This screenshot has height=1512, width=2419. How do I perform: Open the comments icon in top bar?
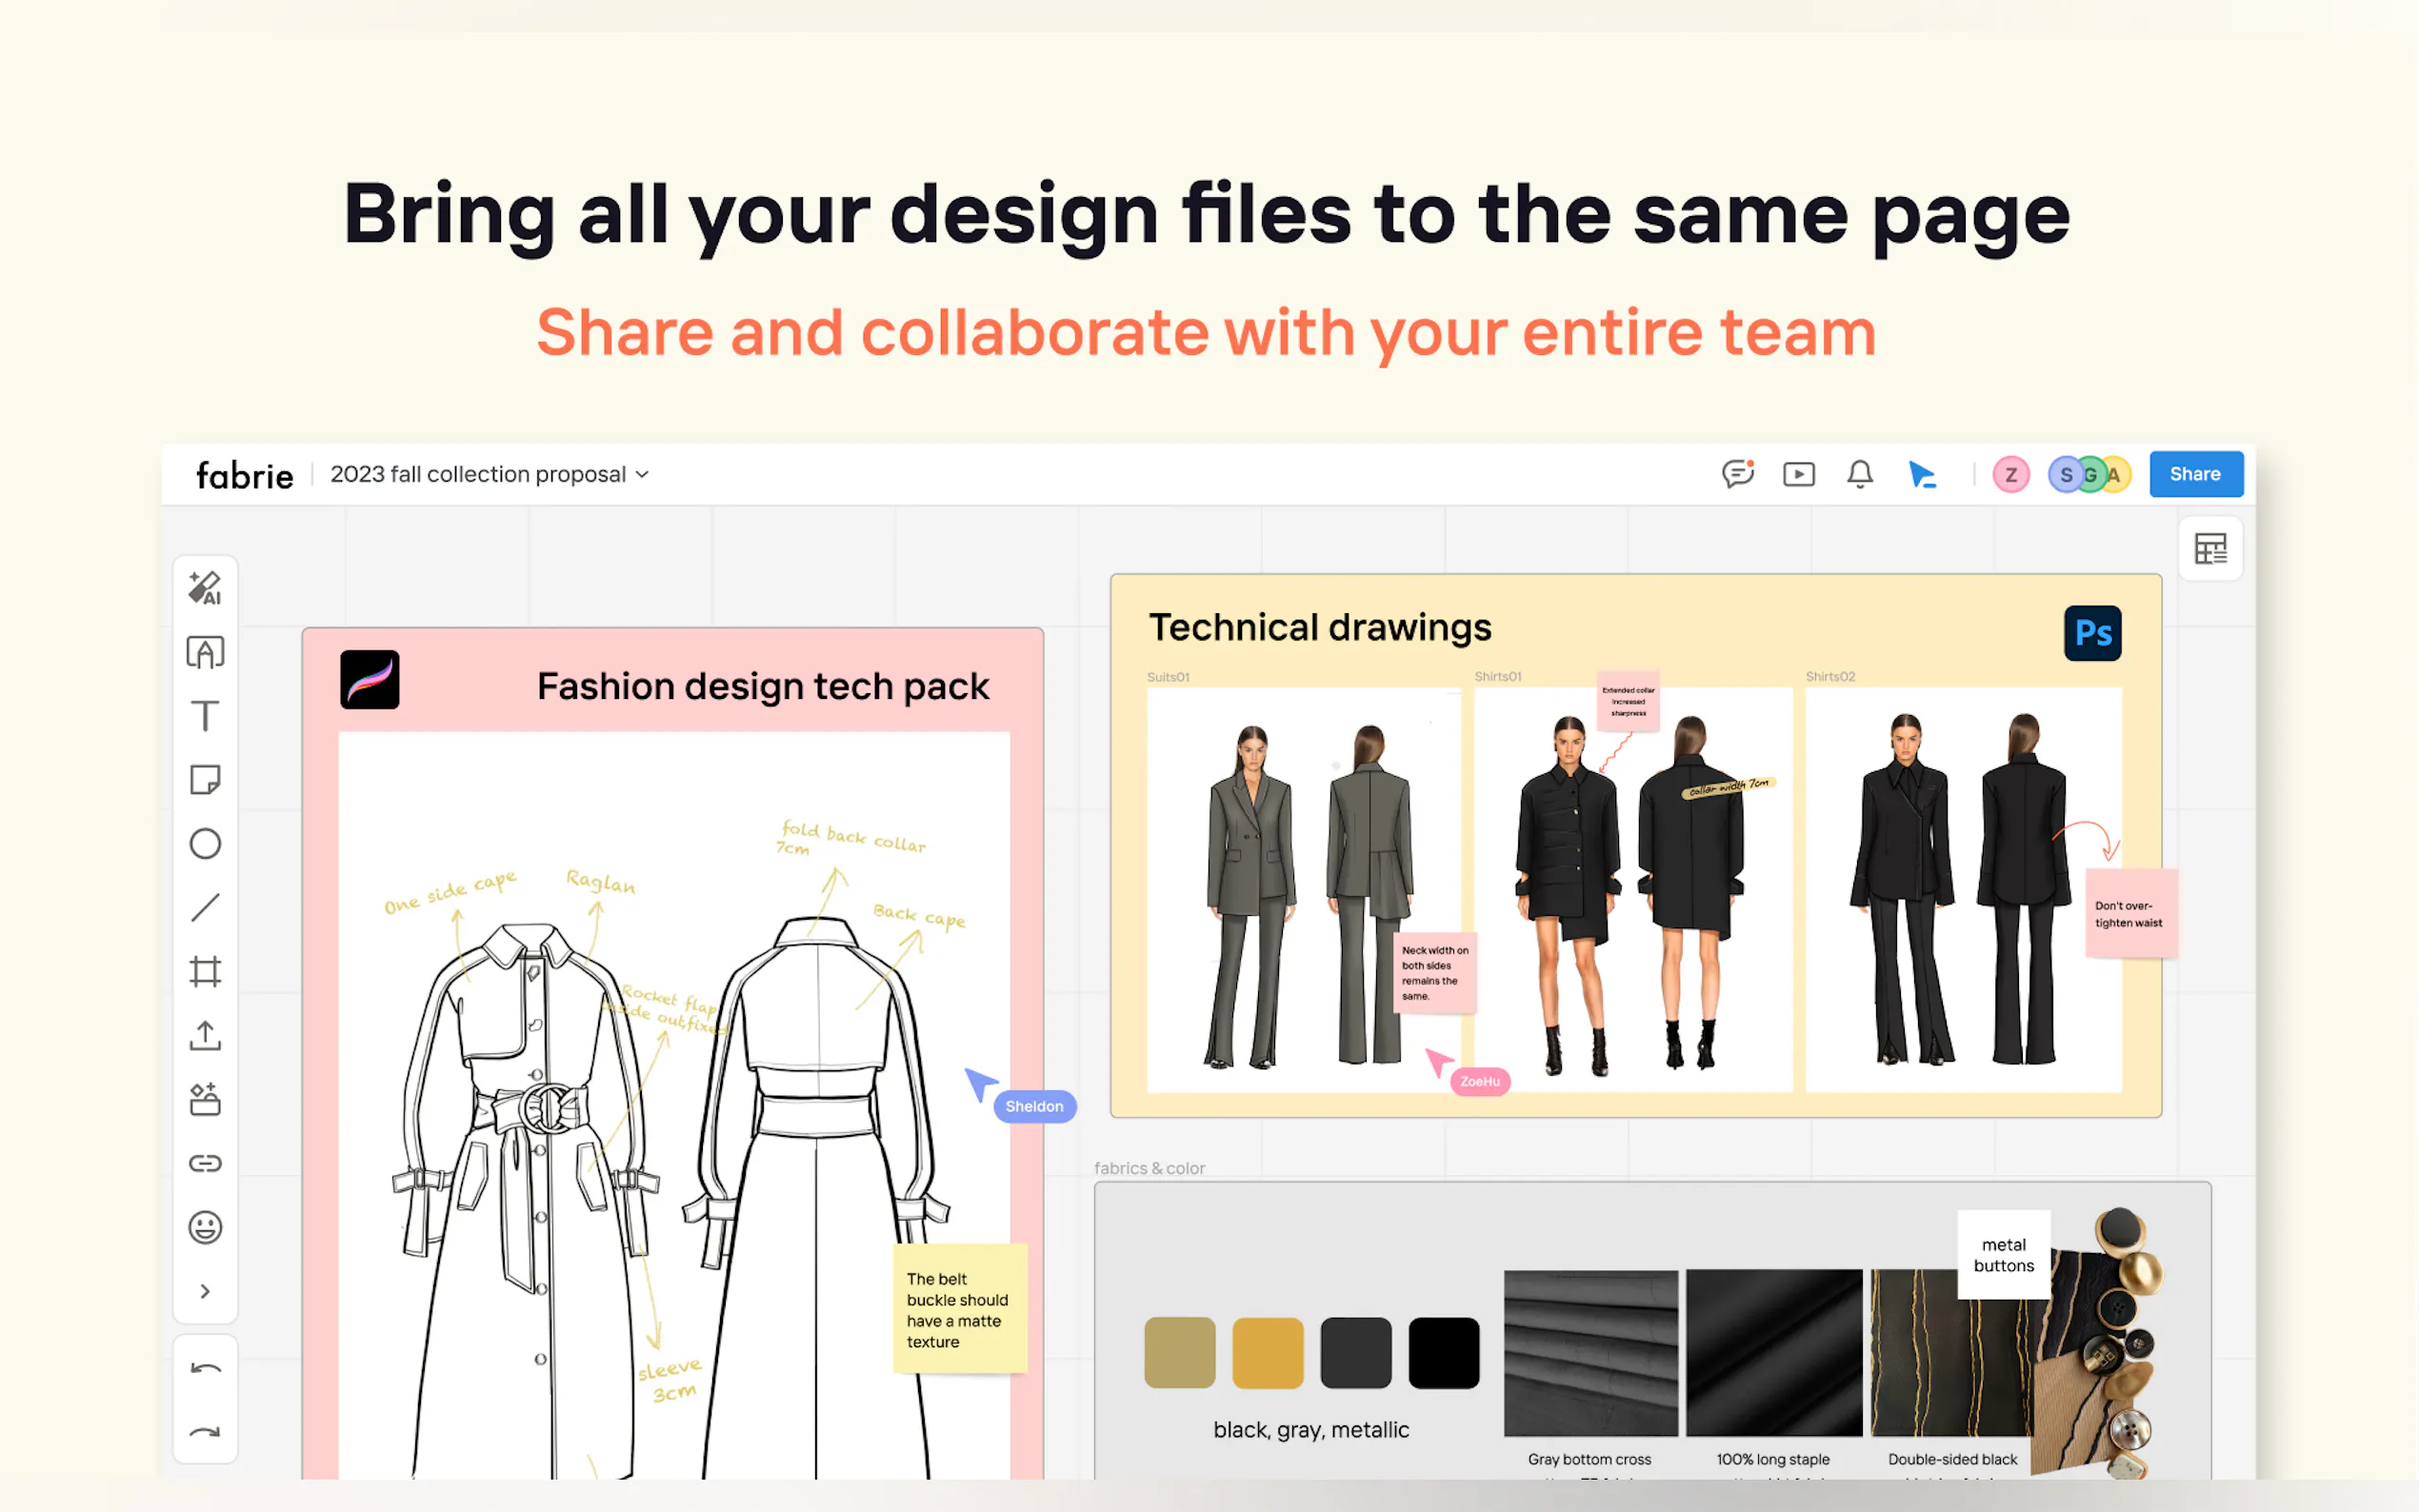coord(1738,473)
